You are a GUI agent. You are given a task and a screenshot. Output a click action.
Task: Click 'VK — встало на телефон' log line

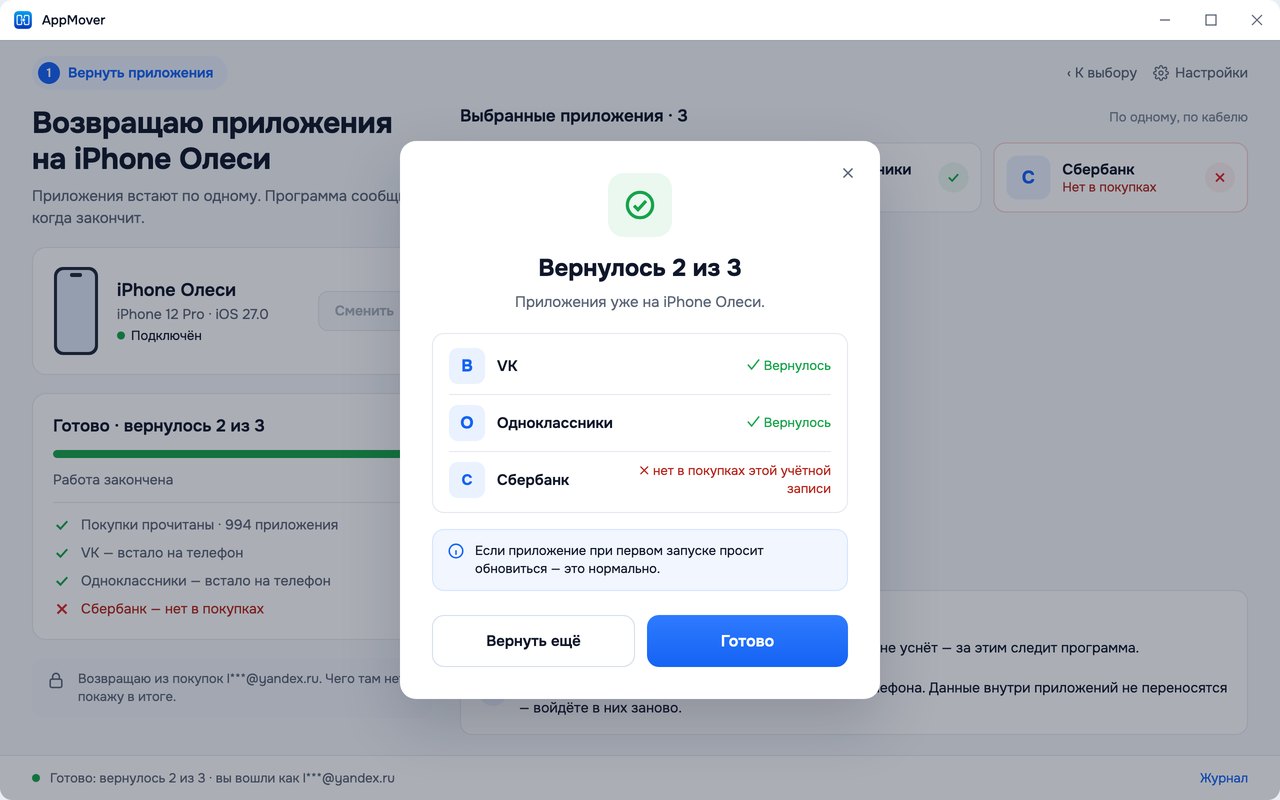tap(162, 553)
